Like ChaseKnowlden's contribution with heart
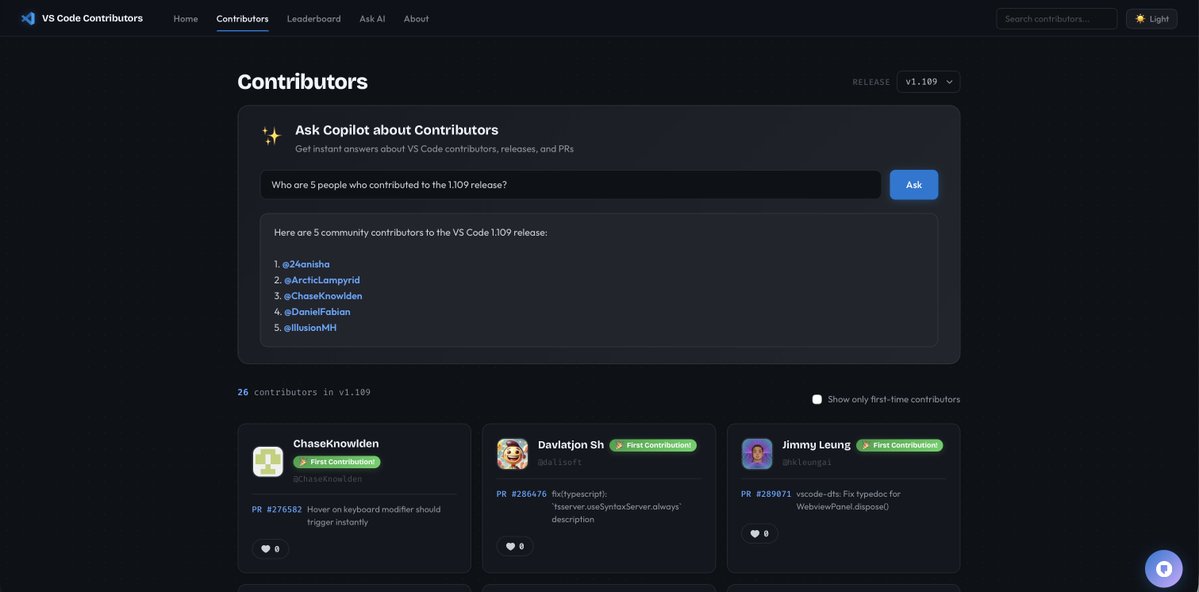The height and width of the screenshot is (592, 1199). 270,549
